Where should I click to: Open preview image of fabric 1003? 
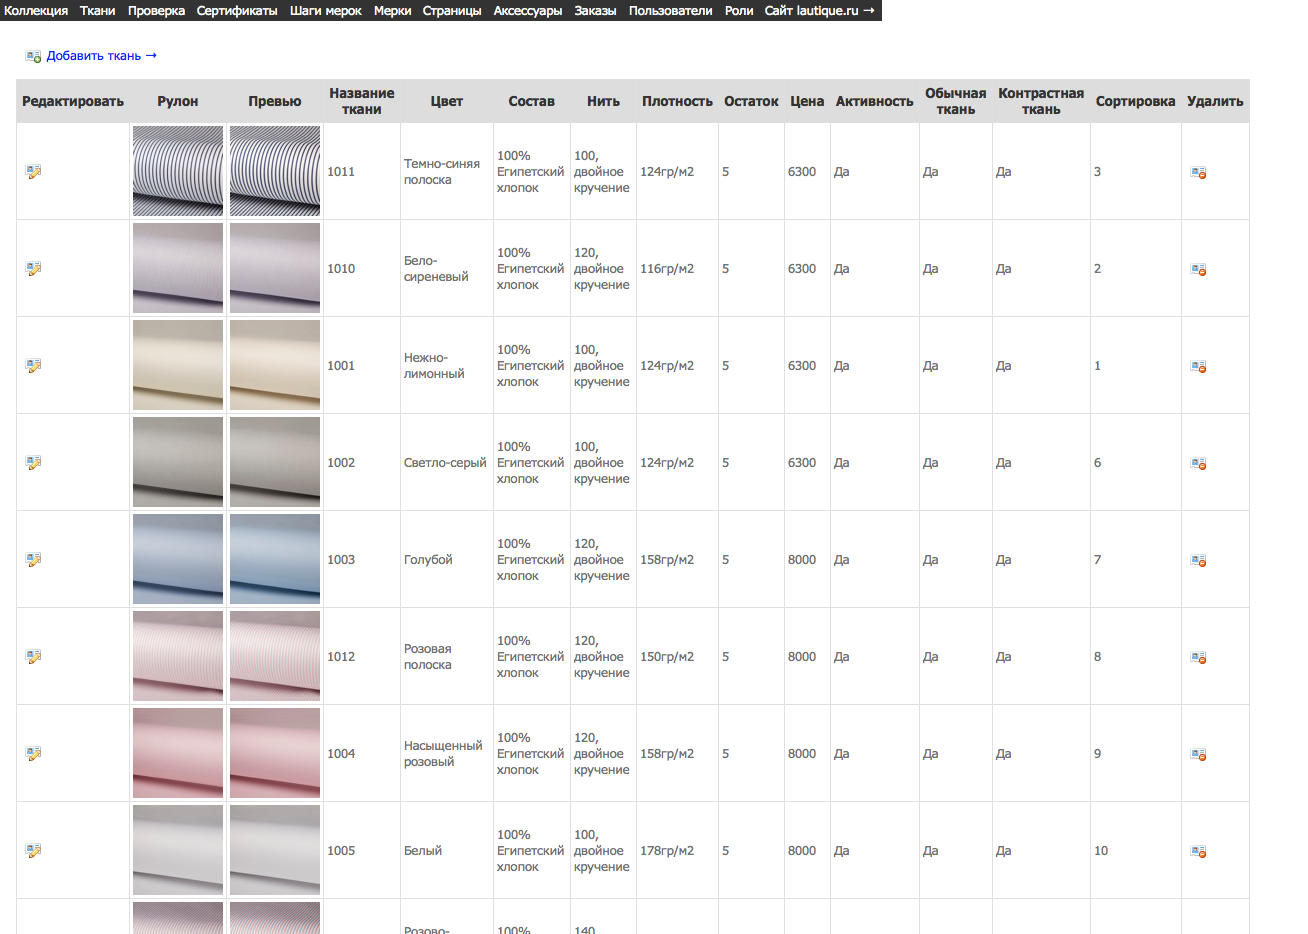pyautogui.click(x=275, y=559)
